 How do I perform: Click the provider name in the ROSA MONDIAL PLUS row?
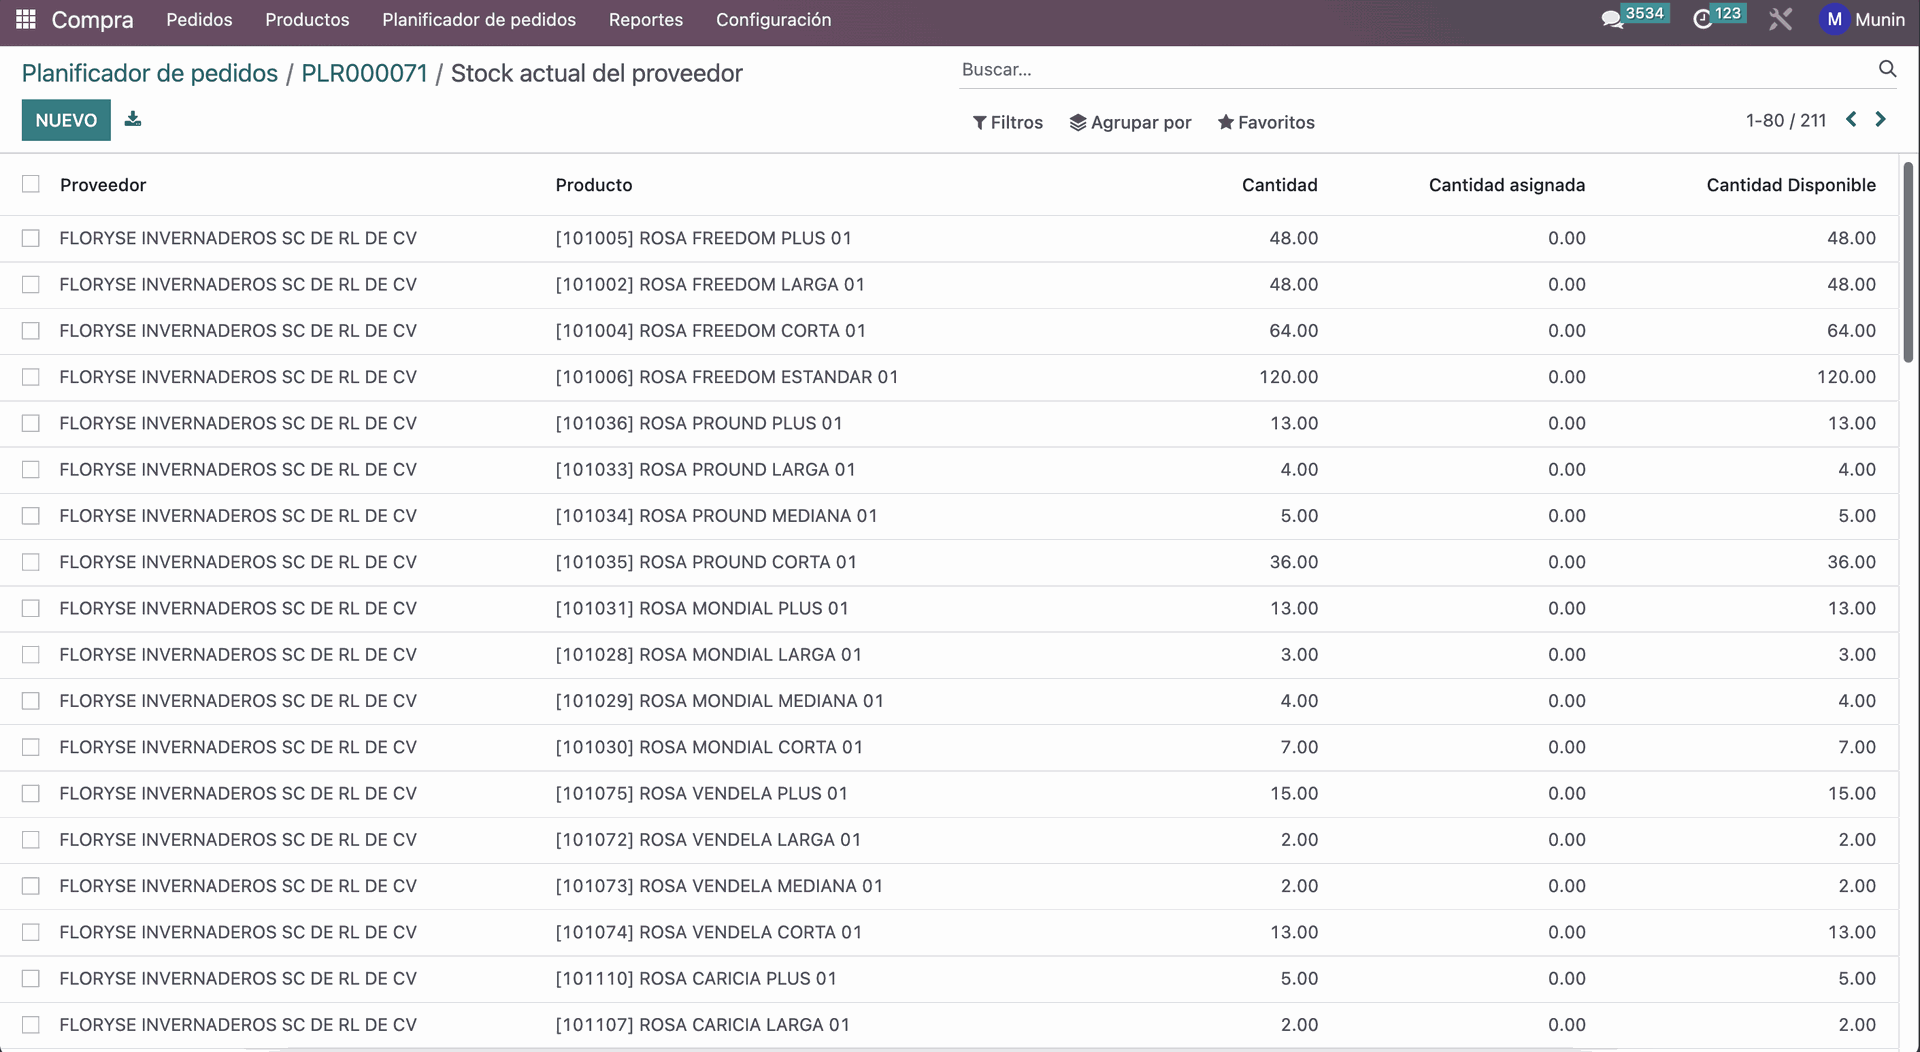tap(238, 608)
